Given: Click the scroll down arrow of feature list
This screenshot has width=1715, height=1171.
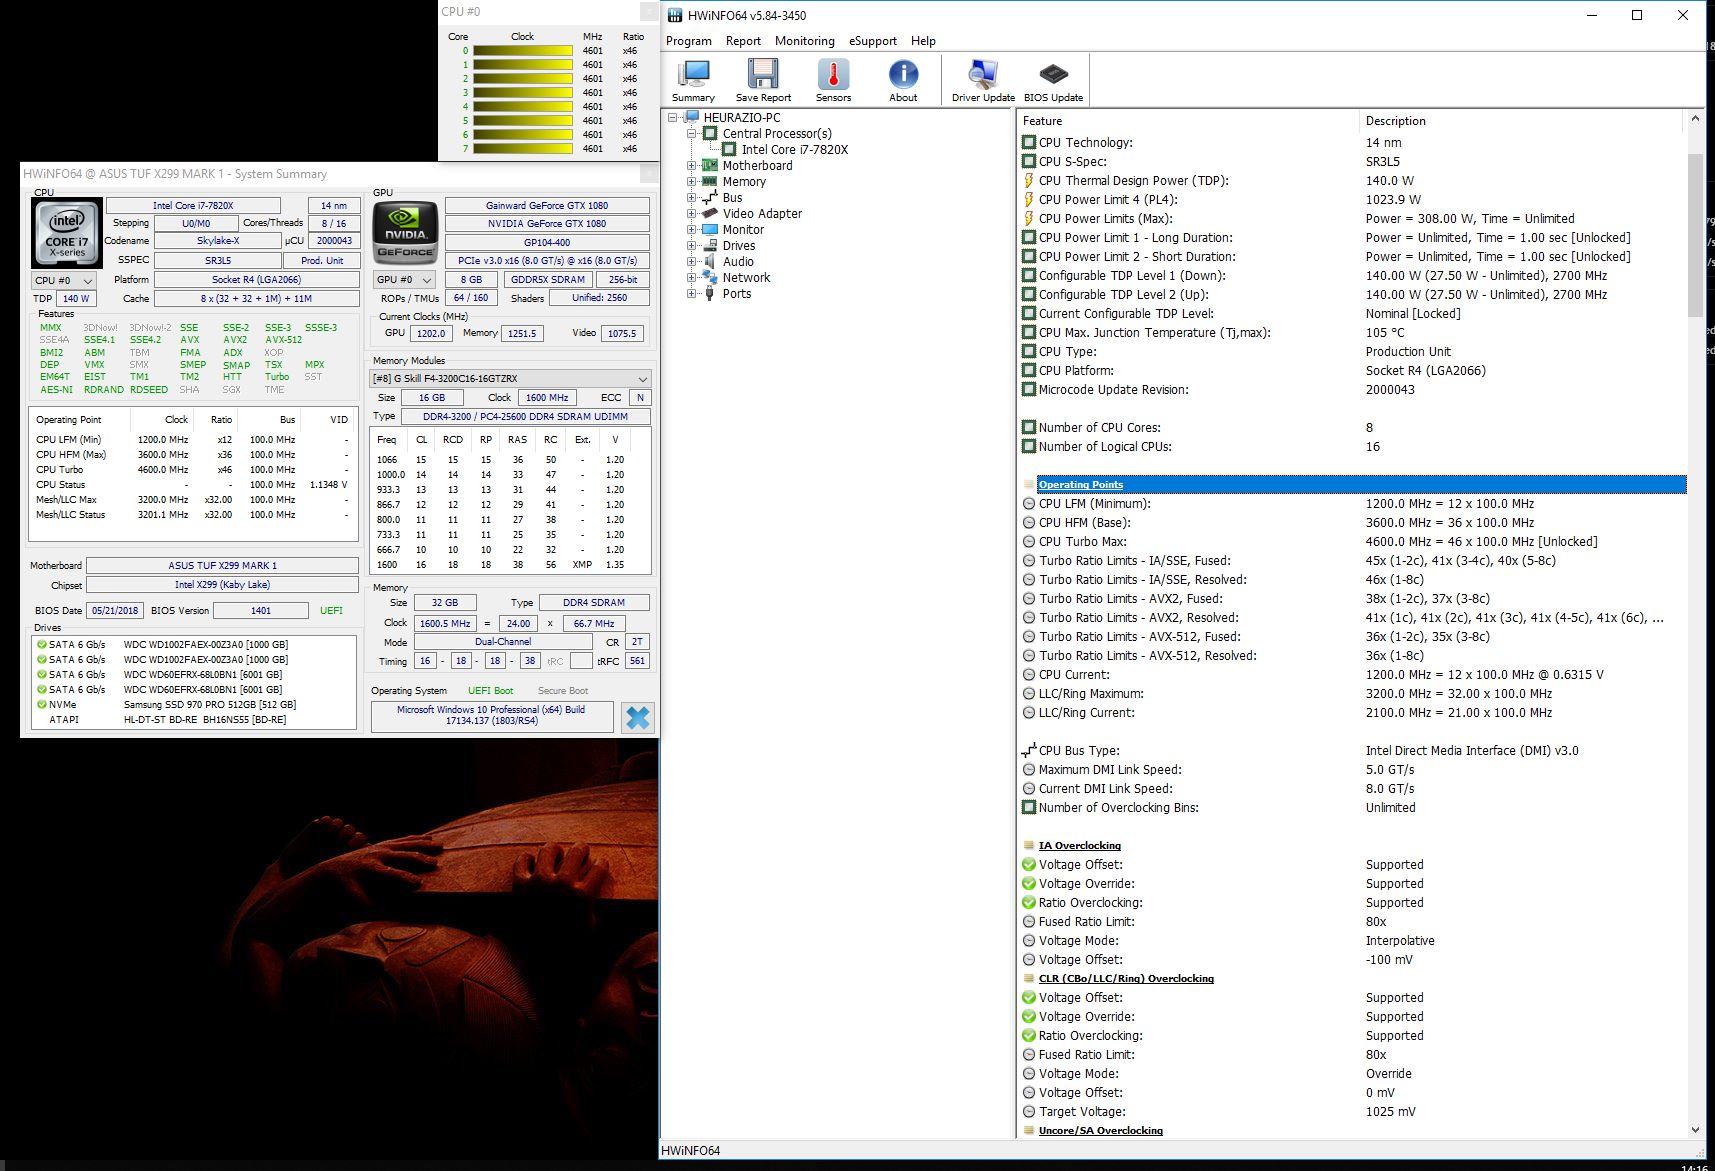Looking at the screenshot, I should pyautogui.click(x=1694, y=1129).
